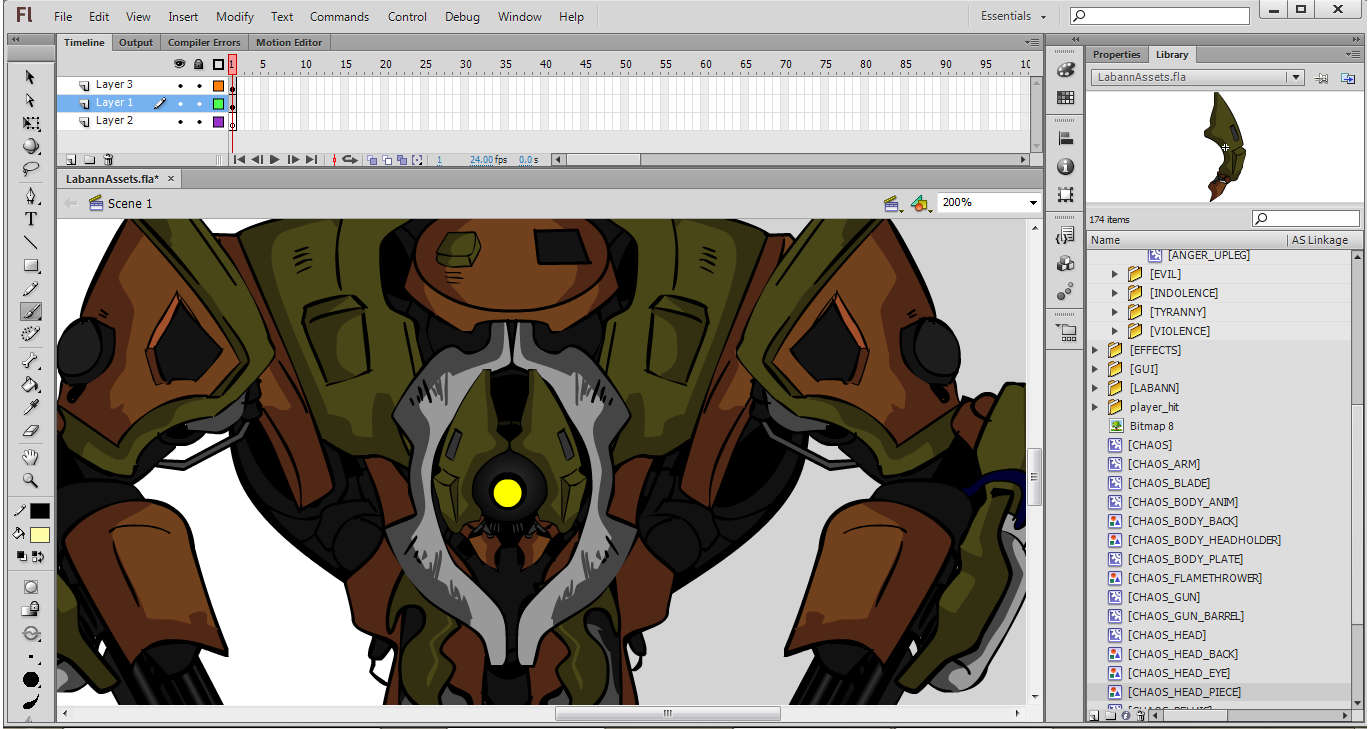Toggle Onion Skin in timeline
The height and width of the screenshot is (729, 1369).
click(x=372, y=160)
